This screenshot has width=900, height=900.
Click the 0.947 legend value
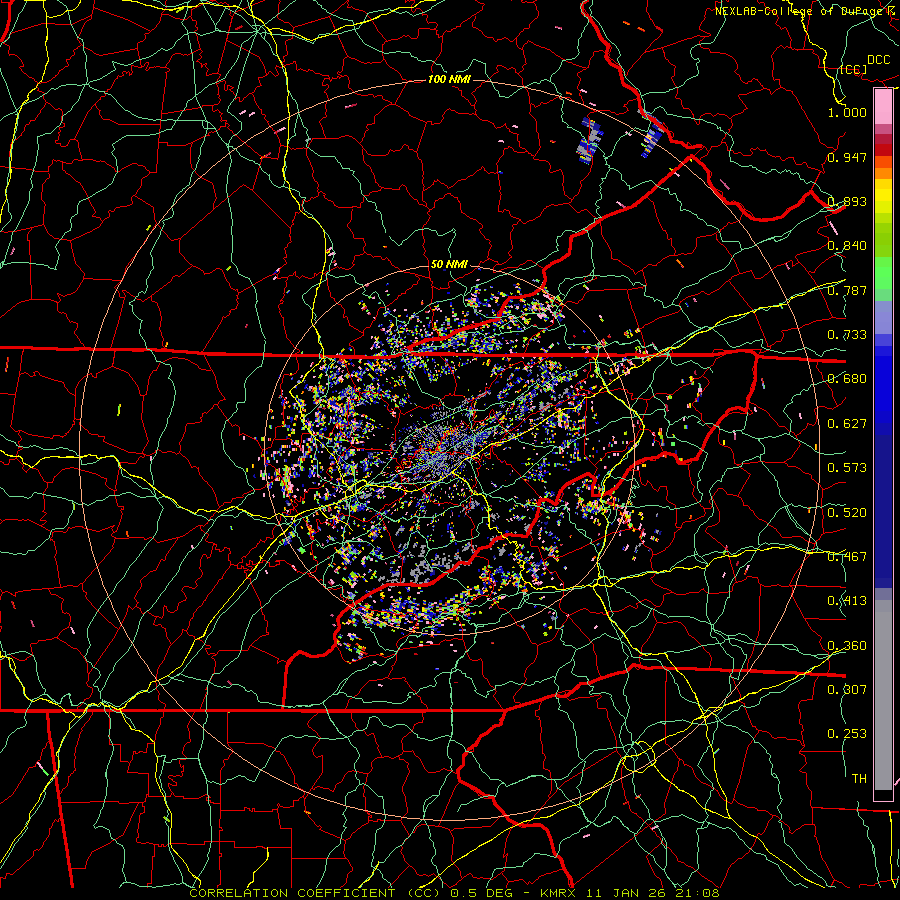(847, 157)
